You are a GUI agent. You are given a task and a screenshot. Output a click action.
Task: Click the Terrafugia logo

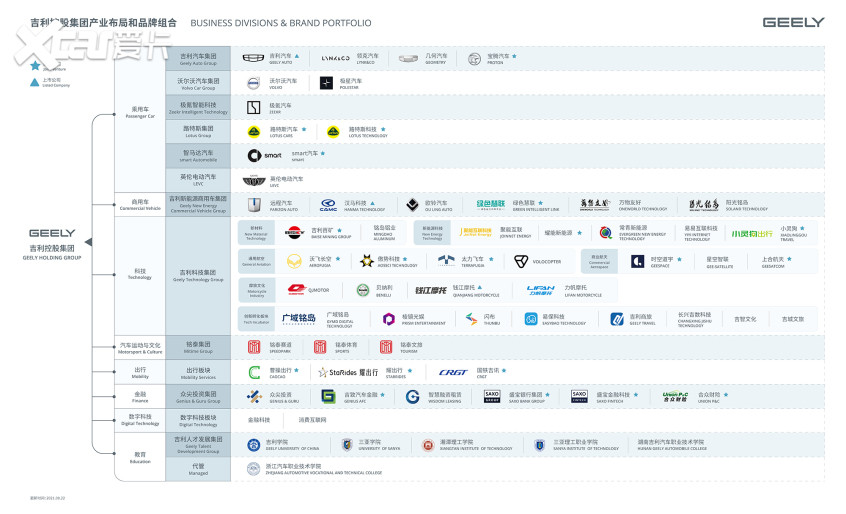pos(446,261)
